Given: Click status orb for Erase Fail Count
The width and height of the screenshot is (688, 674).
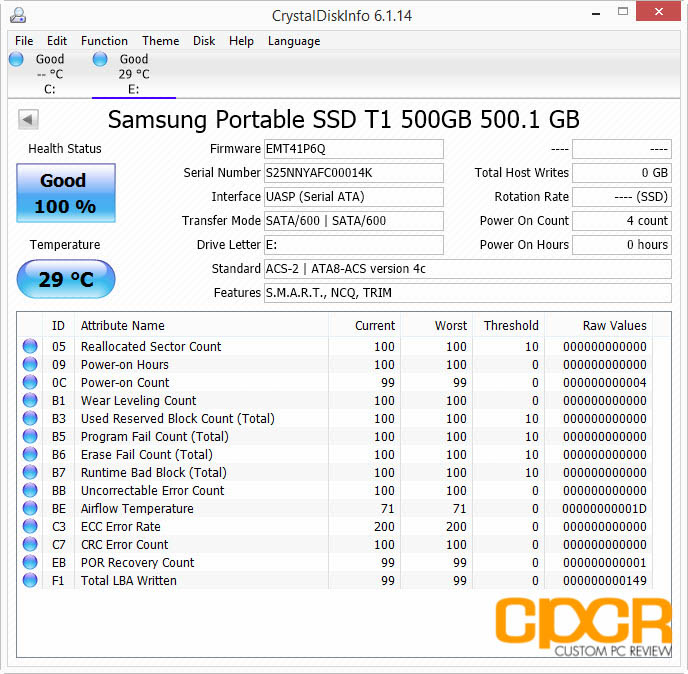Looking at the screenshot, I should (30, 454).
